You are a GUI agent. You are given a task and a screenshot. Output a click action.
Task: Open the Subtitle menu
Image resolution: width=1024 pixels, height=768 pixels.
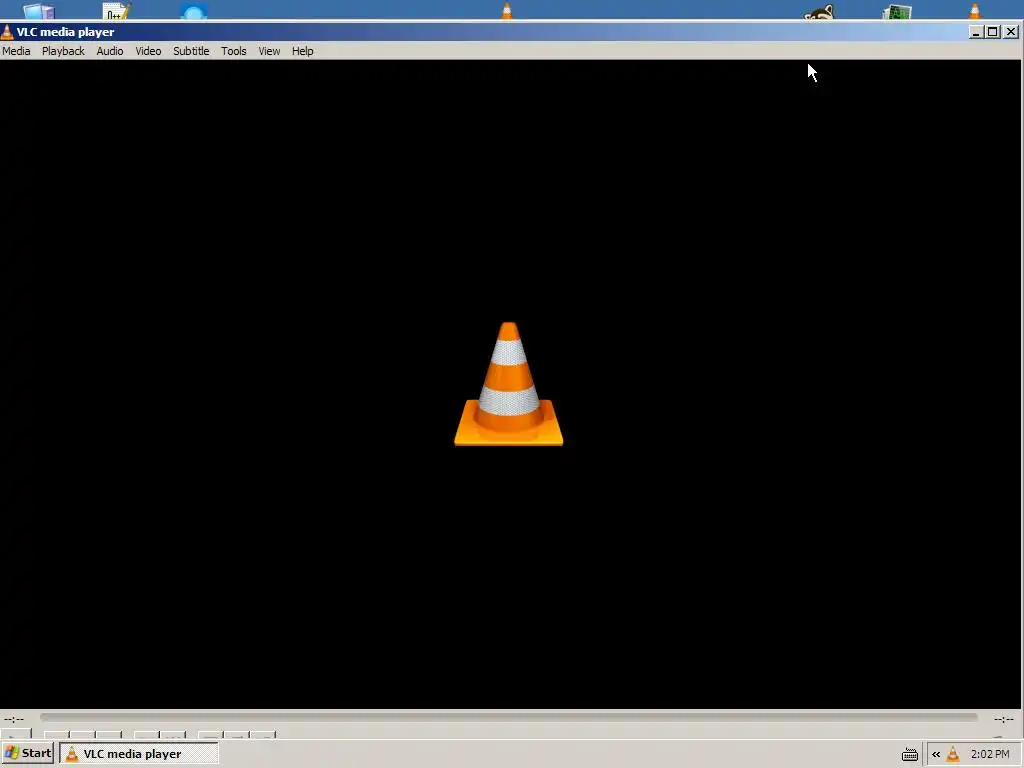tap(191, 51)
